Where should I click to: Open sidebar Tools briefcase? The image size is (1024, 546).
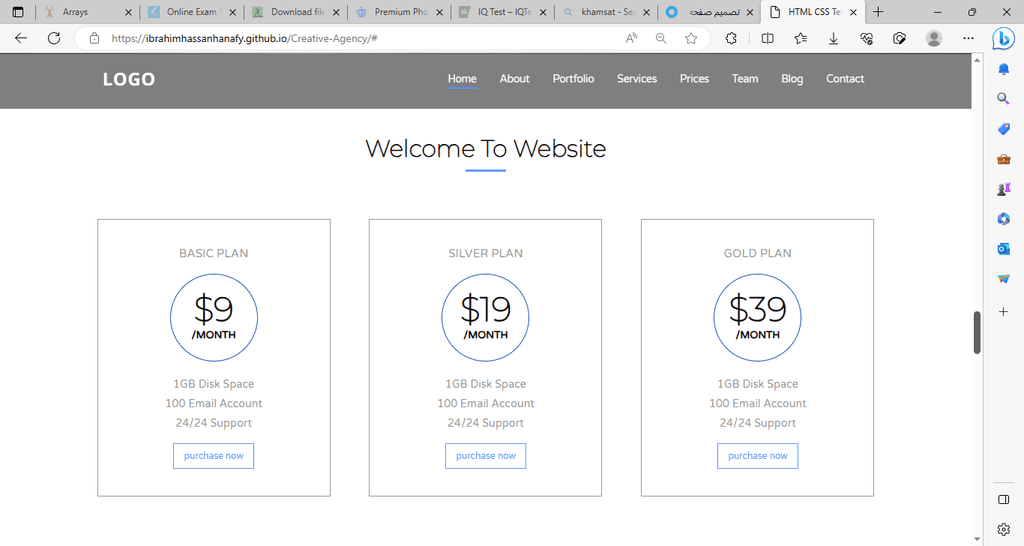click(x=1004, y=159)
